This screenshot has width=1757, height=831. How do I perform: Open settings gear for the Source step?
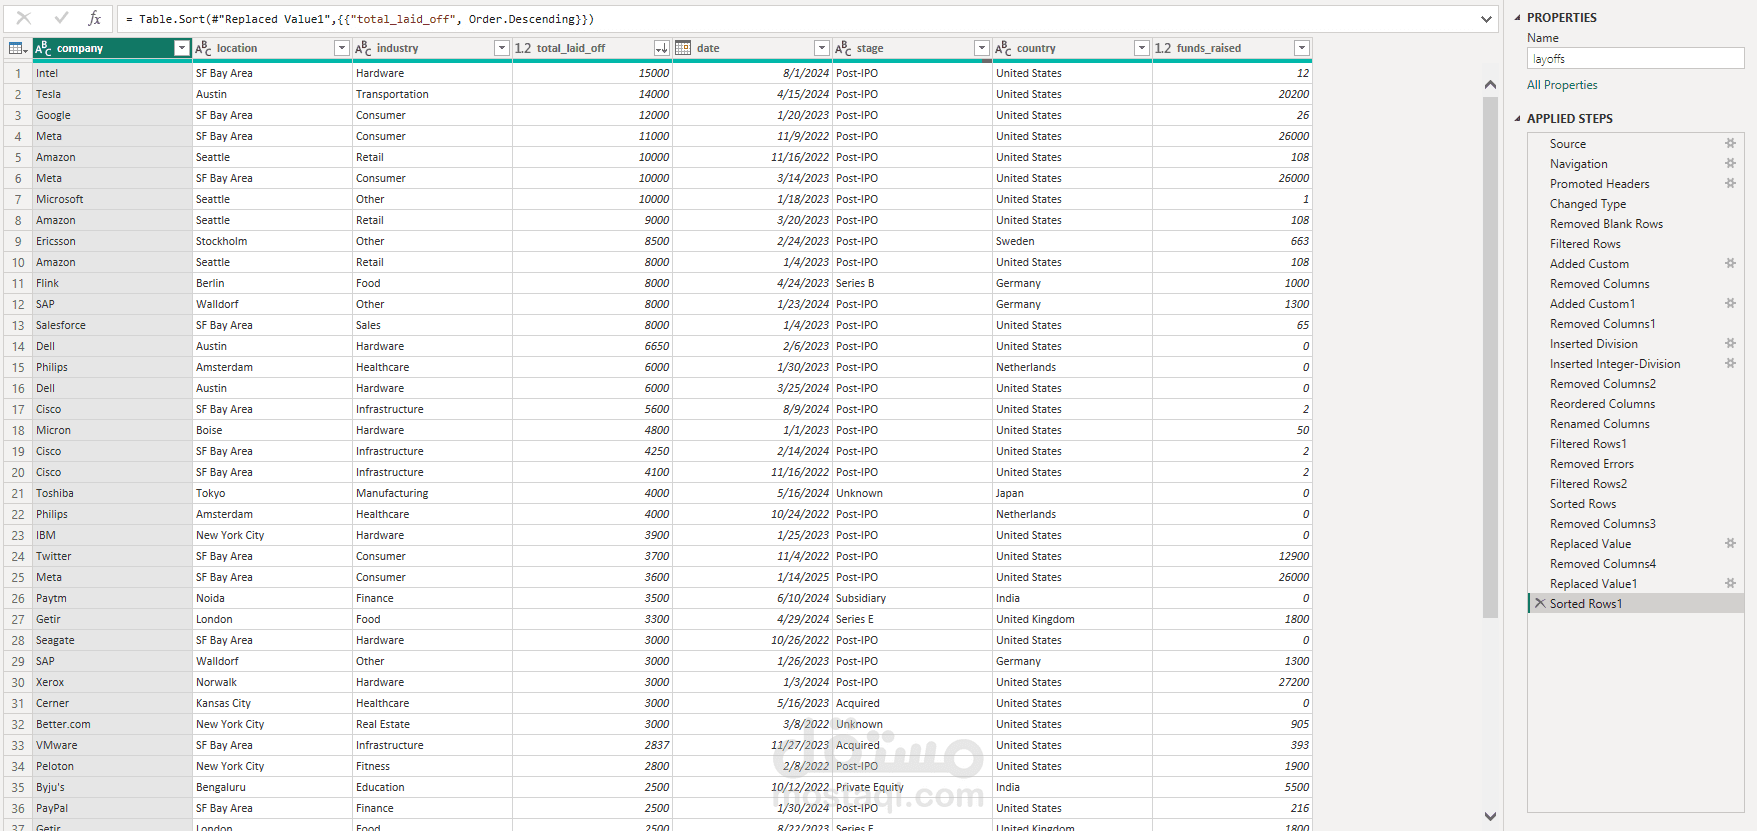(1730, 143)
